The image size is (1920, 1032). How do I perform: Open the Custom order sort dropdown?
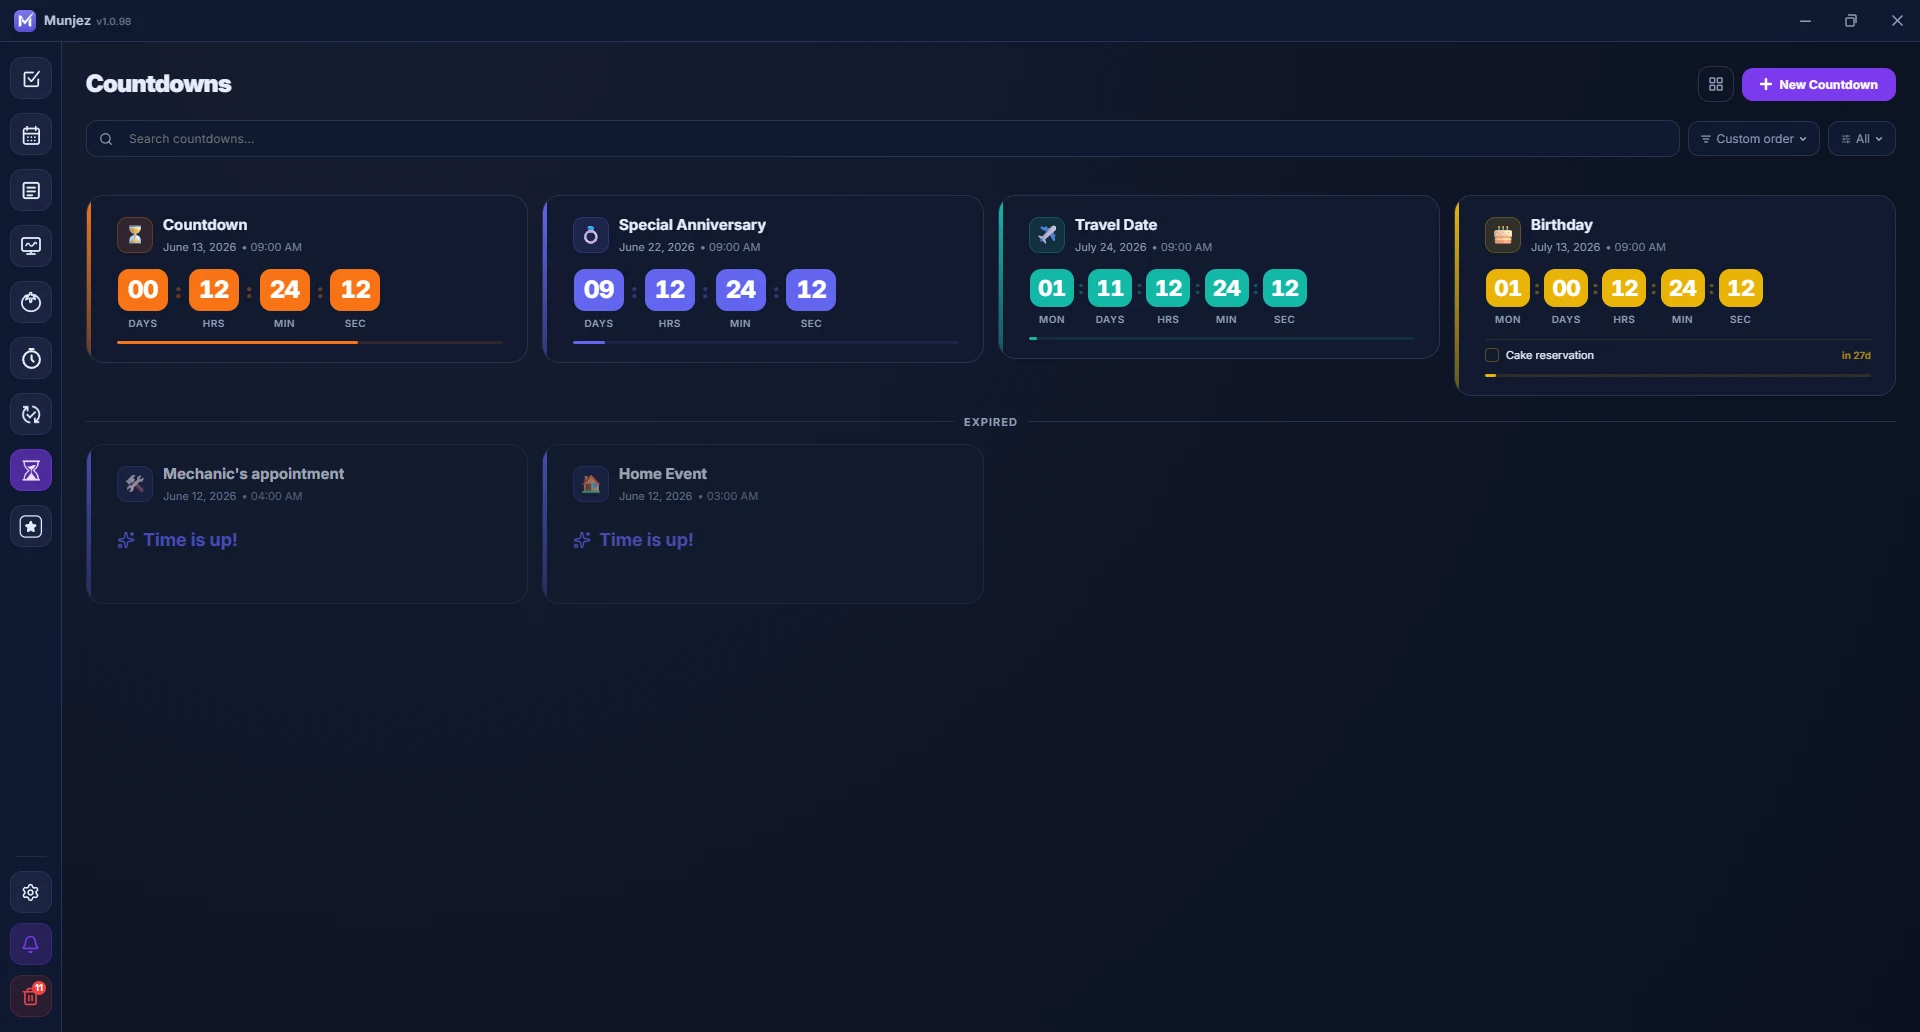(1754, 139)
